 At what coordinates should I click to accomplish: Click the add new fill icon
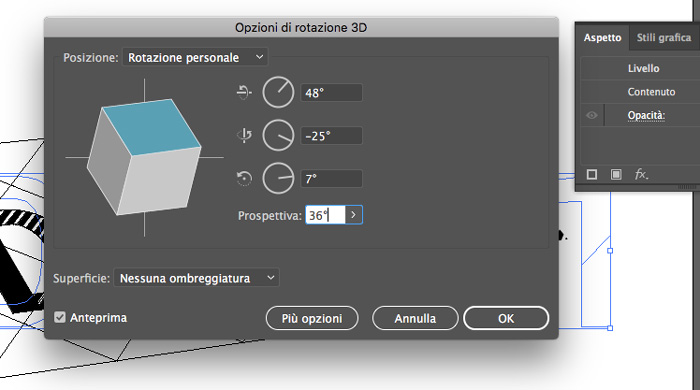[616, 174]
